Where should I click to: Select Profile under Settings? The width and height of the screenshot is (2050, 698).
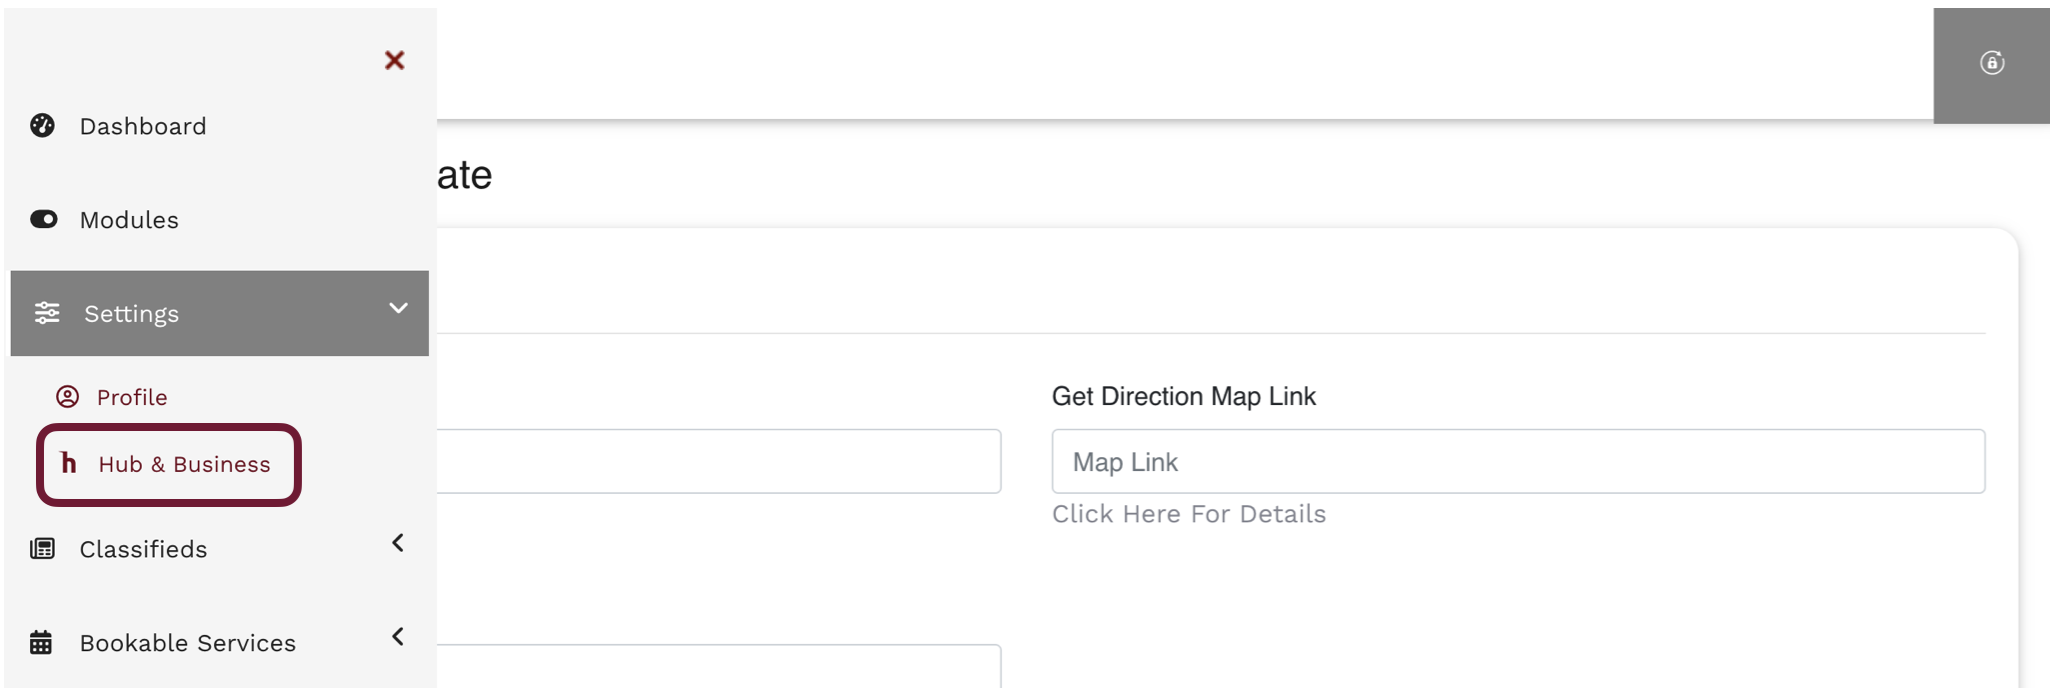tap(132, 397)
